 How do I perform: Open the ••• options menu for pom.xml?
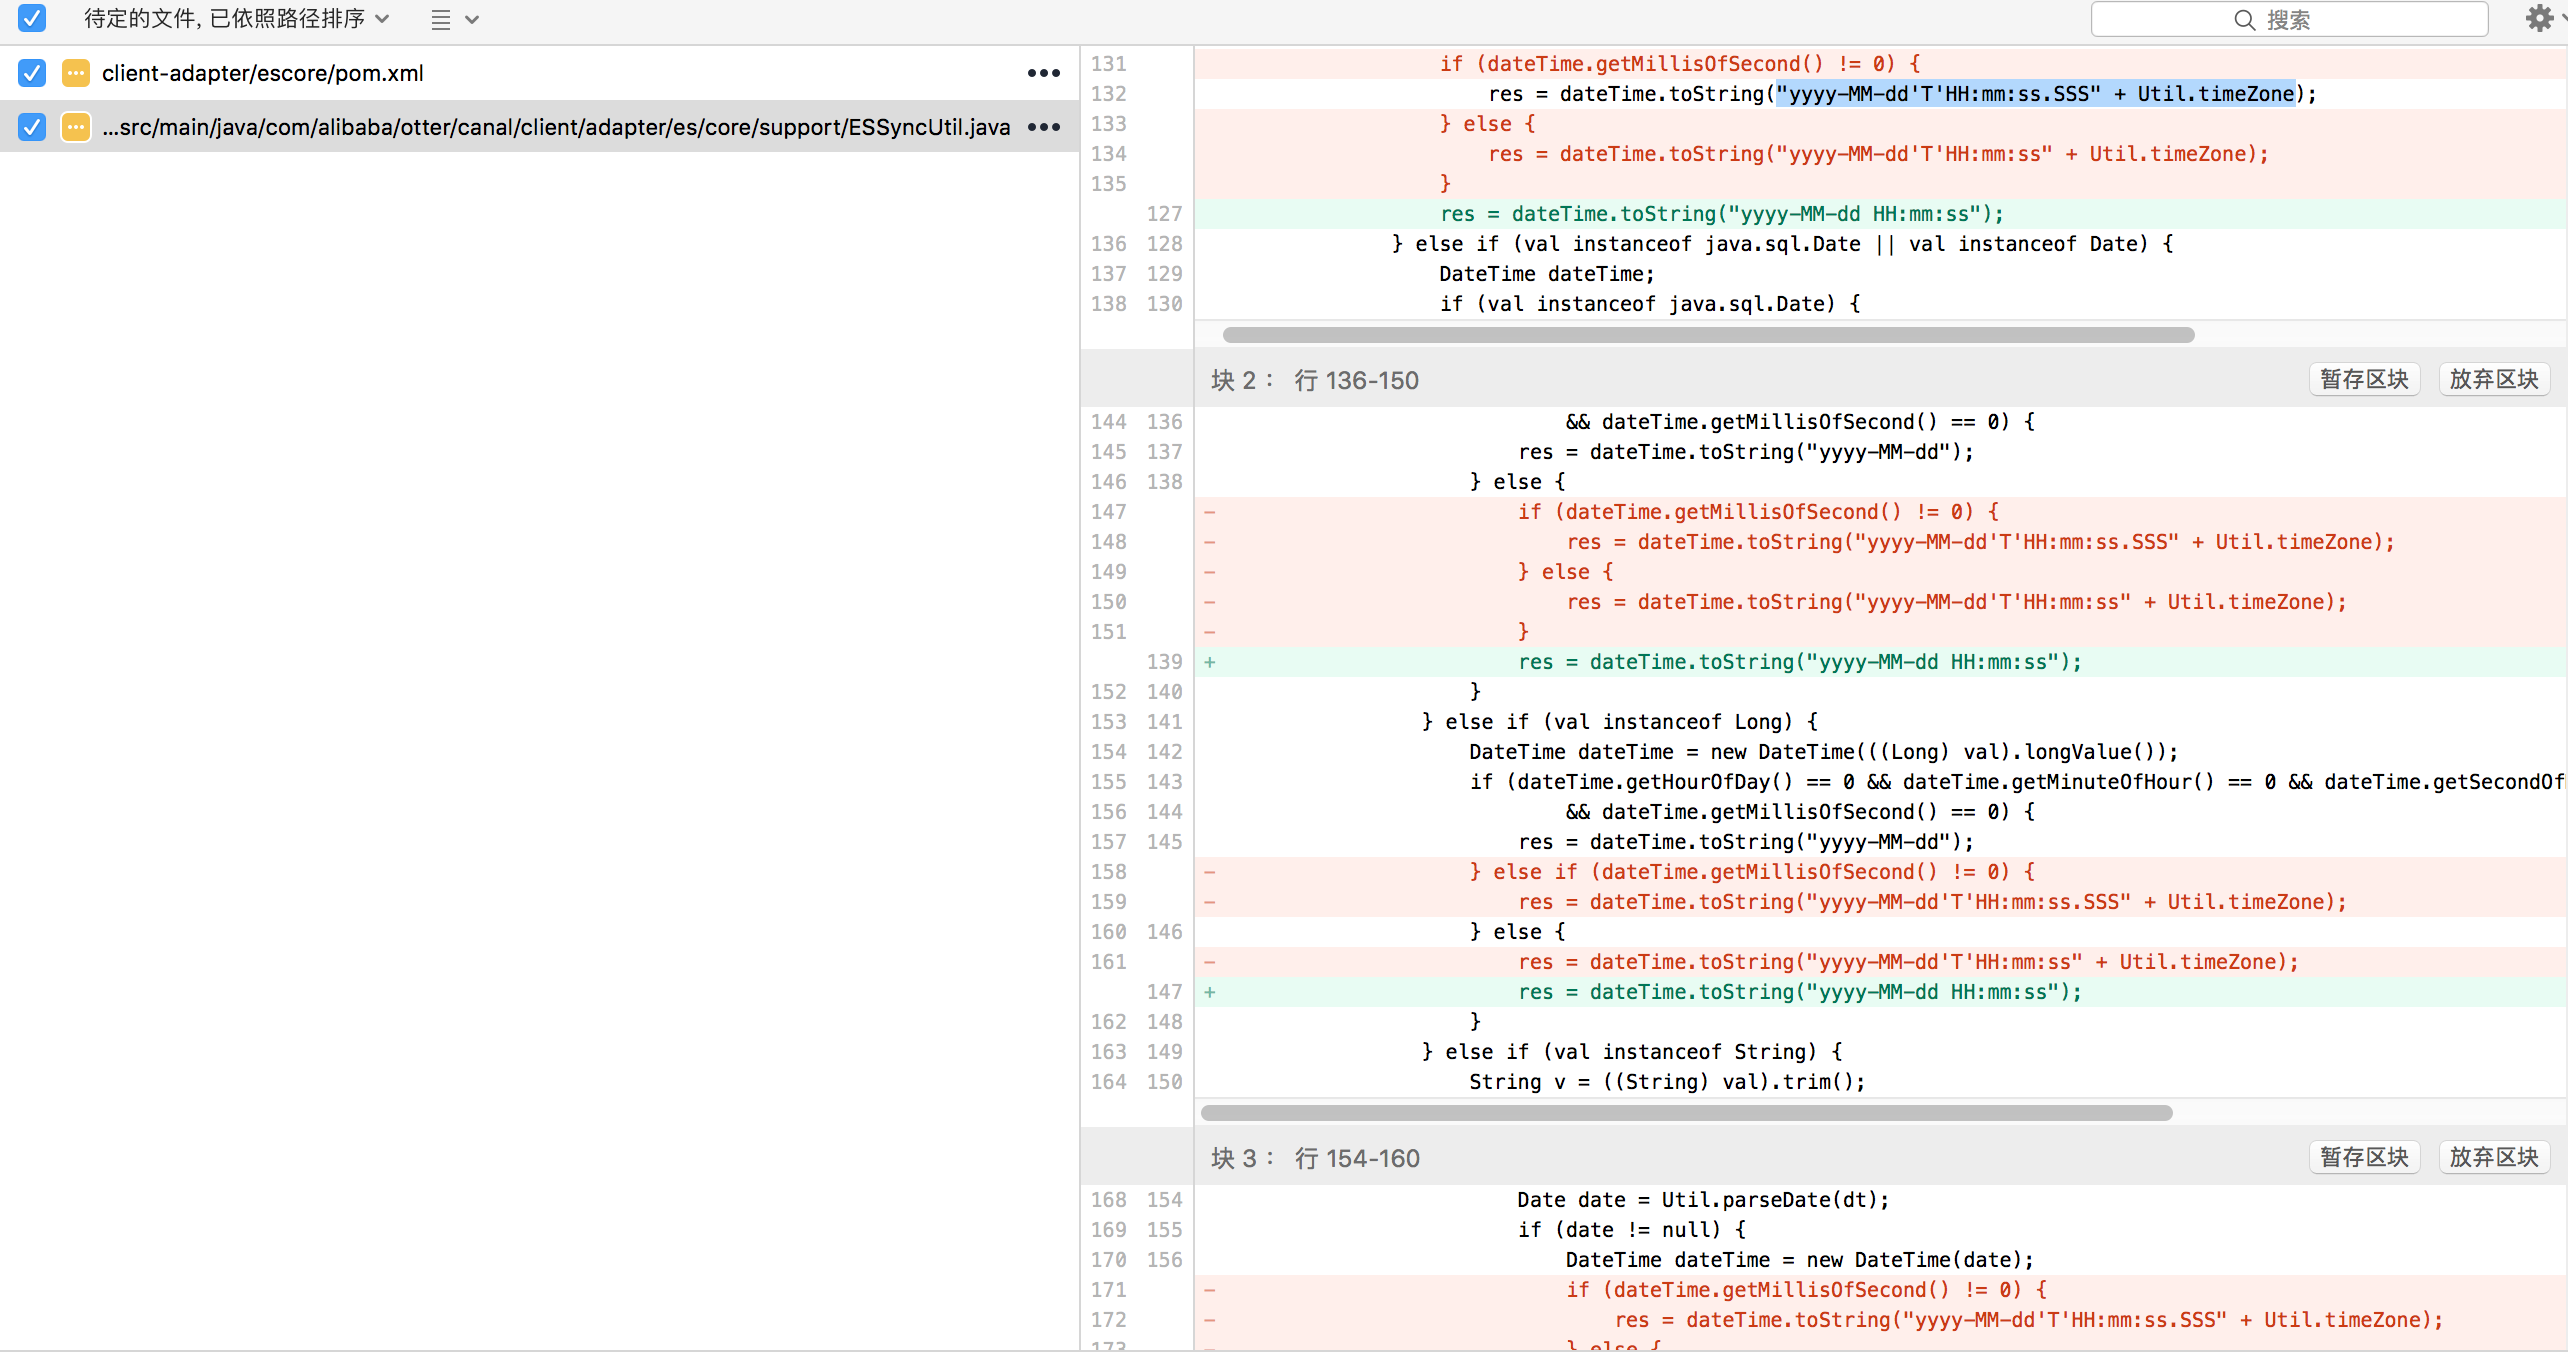(1043, 73)
